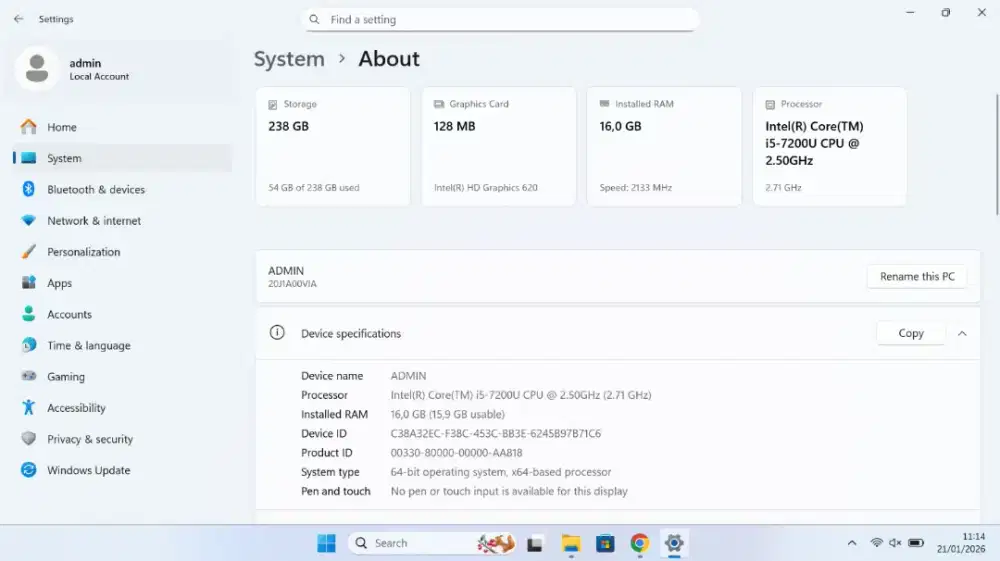This screenshot has height=561, width=1000.
Task: Open the Home settings page
Action: click(122, 127)
